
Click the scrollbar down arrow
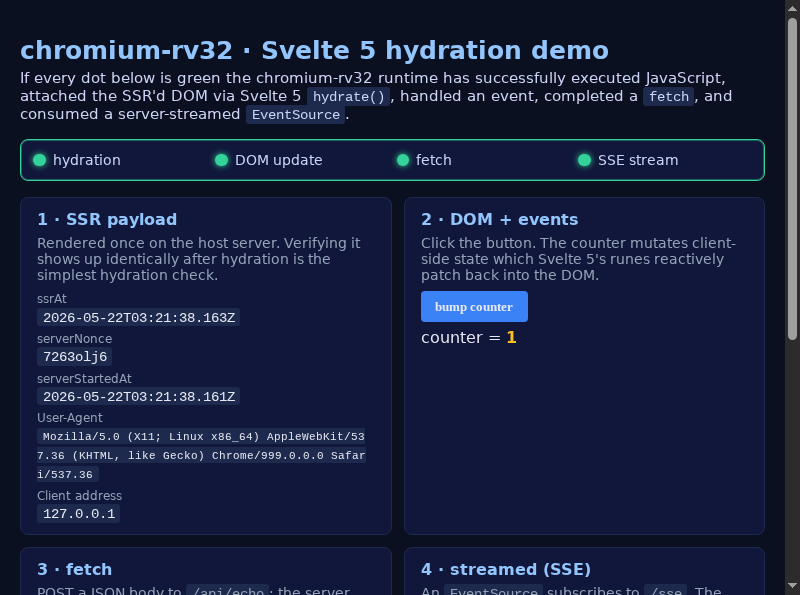[x=792, y=585]
